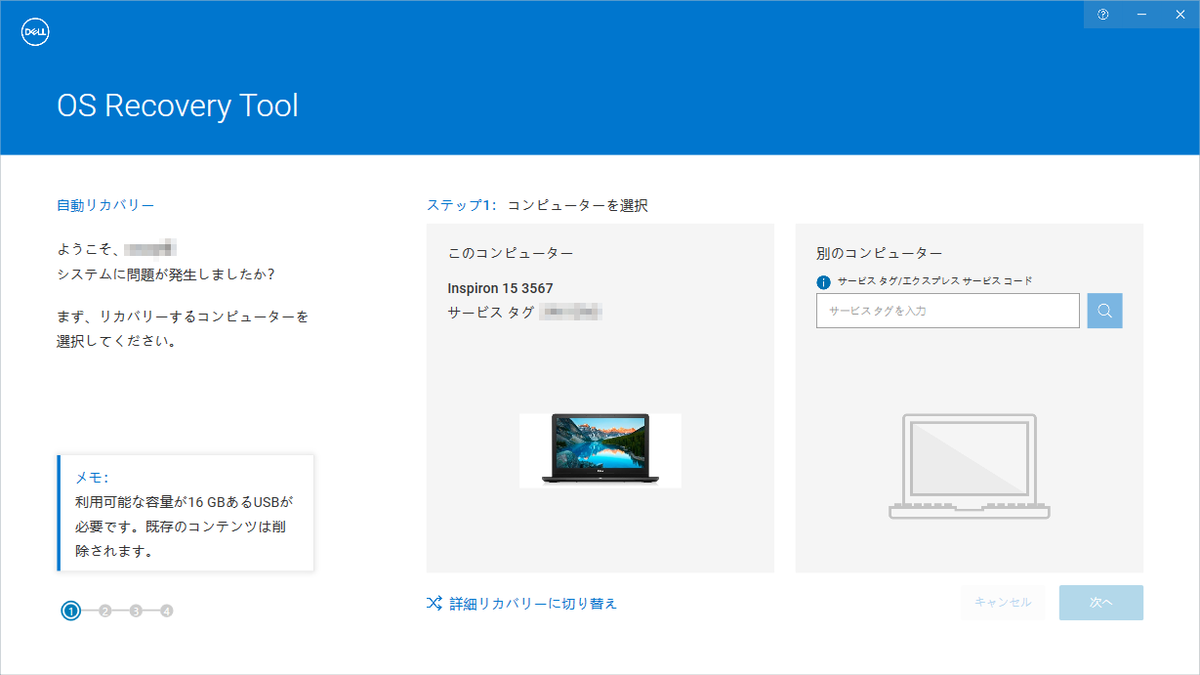Viewport: 1200px width, 675px height.
Task: Click the 別のコンピューター card title
Action: (x=879, y=253)
